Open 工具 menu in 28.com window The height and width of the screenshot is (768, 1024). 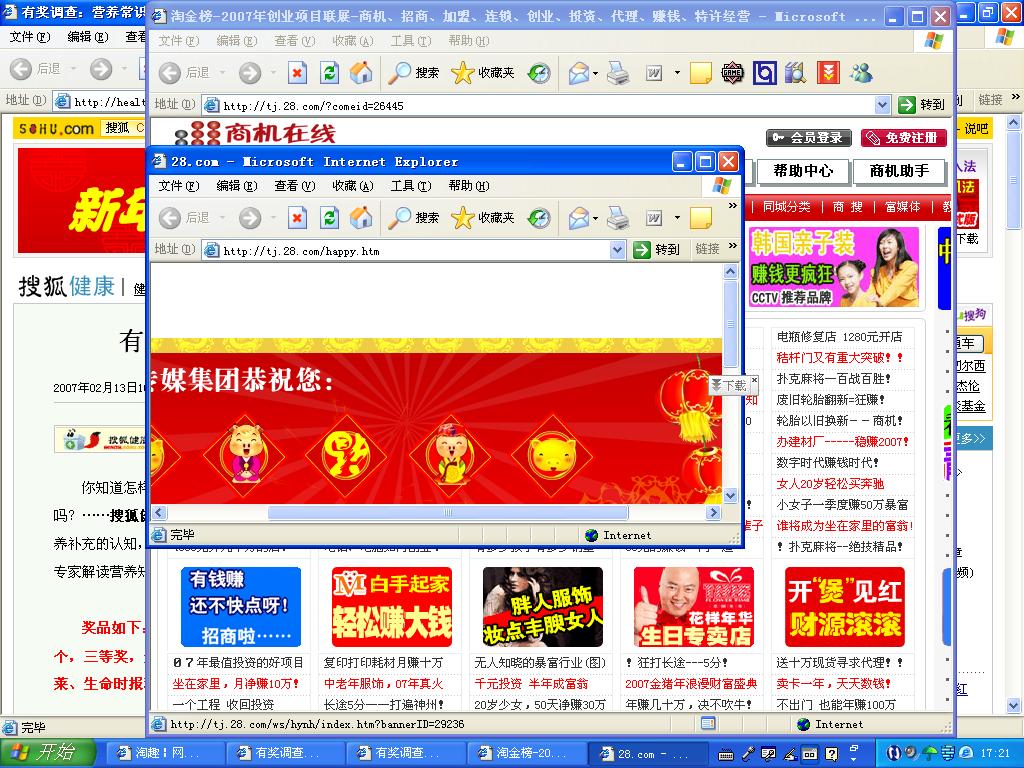click(x=411, y=186)
